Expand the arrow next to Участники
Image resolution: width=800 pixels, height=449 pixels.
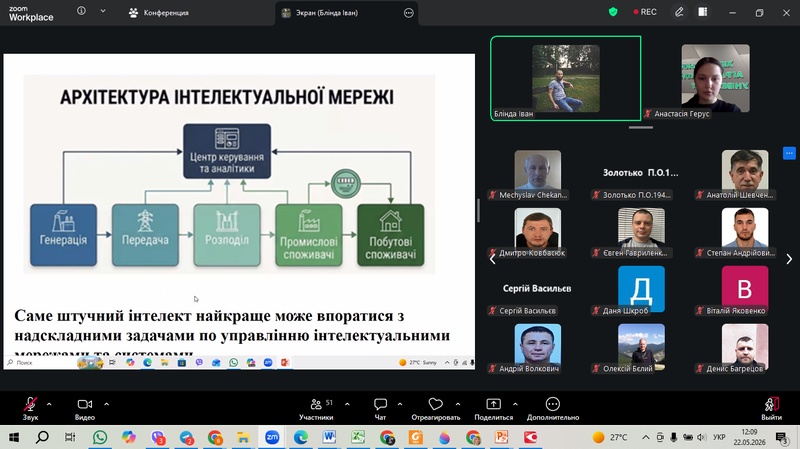click(347, 404)
